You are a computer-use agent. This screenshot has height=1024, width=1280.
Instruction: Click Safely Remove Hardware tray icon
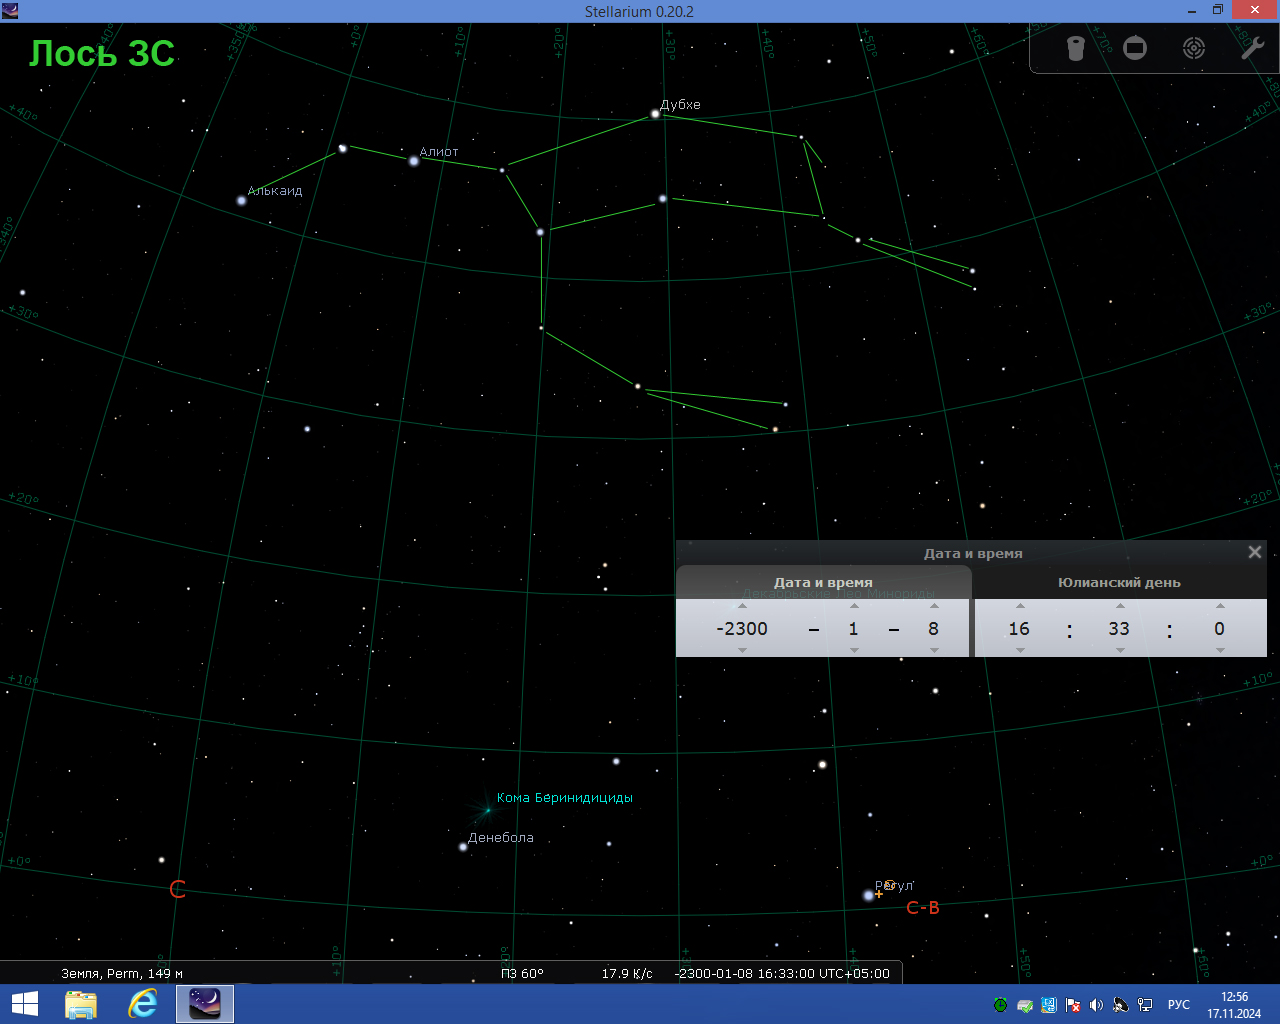coord(1025,1005)
